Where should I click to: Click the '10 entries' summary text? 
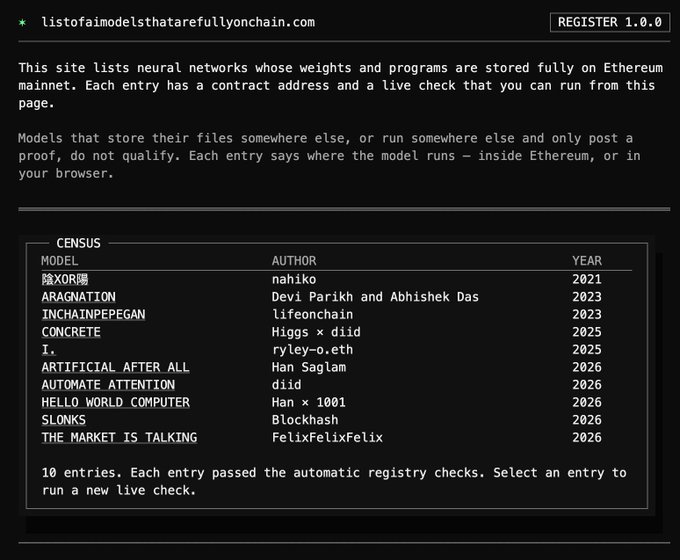click(x=334, y=481)
